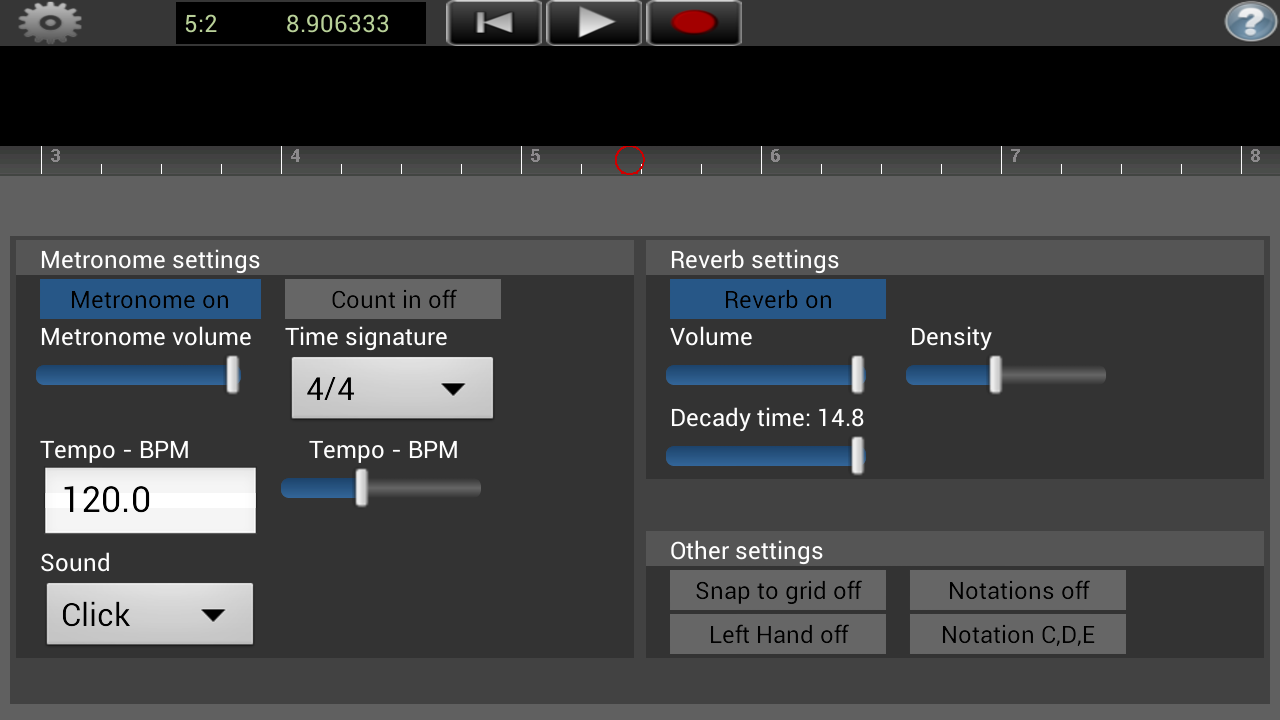Open the 4/4 time signature dropdown

(x=392, y=388)
